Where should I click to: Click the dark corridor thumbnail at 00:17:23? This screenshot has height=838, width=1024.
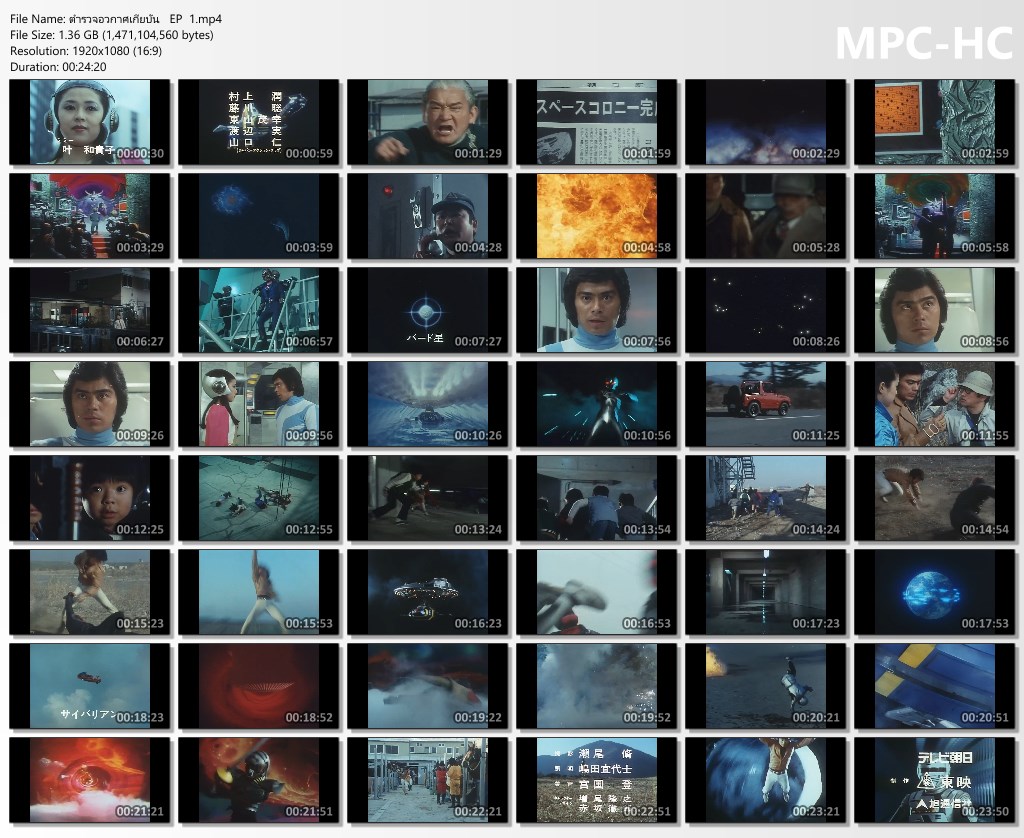(765, 592)
